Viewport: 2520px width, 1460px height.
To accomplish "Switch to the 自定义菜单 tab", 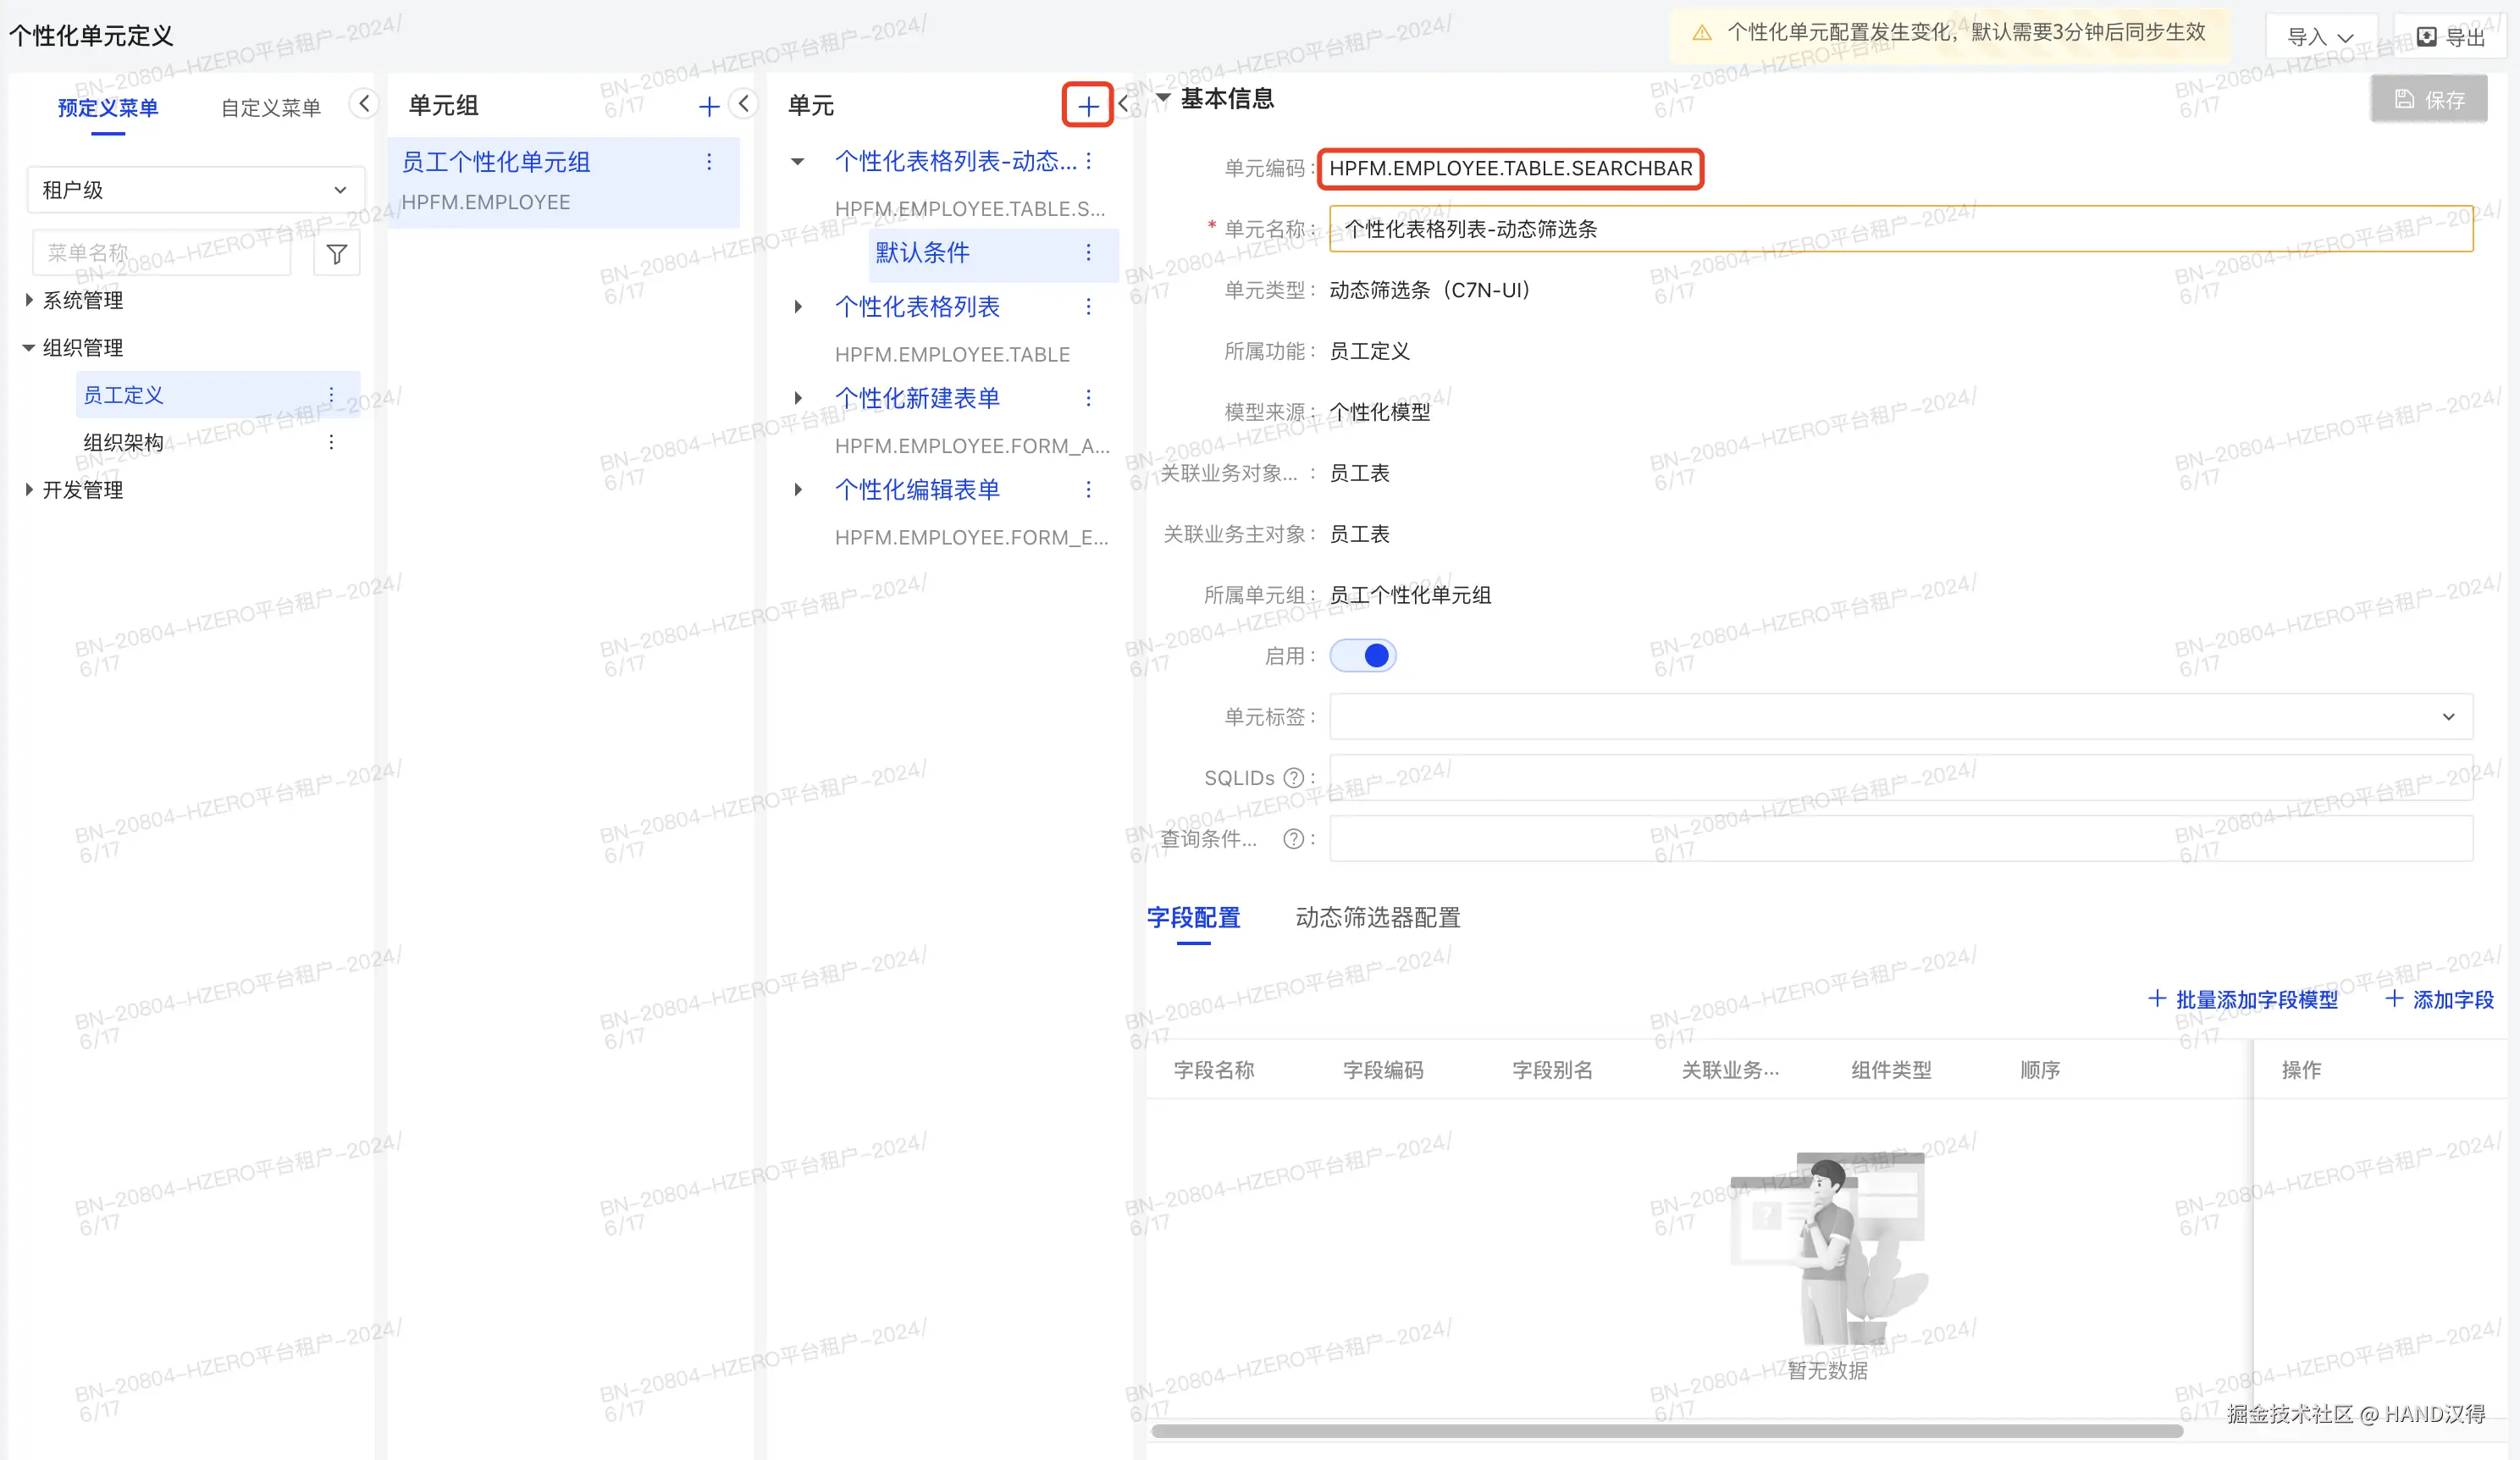I will coord(270,108).
